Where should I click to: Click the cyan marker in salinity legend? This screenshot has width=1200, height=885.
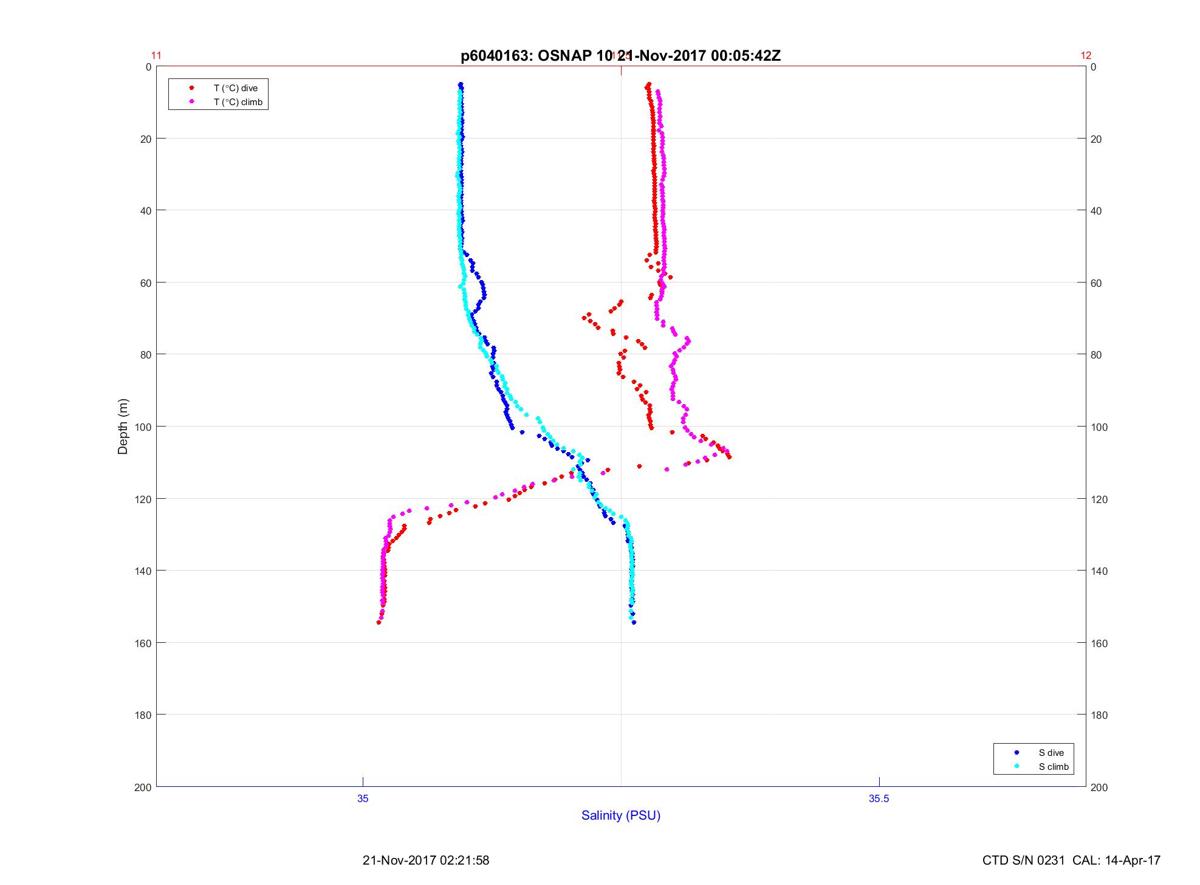coord(1017,766)
